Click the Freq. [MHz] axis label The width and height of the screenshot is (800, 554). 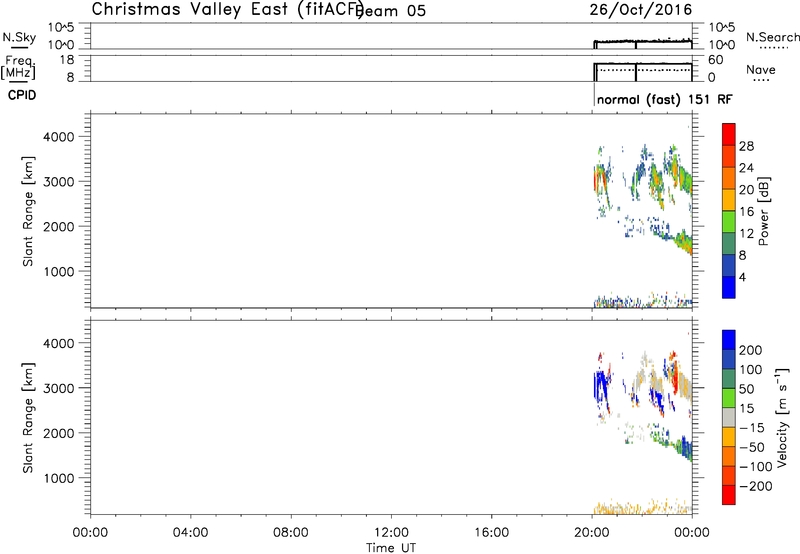tap(18, 67)
